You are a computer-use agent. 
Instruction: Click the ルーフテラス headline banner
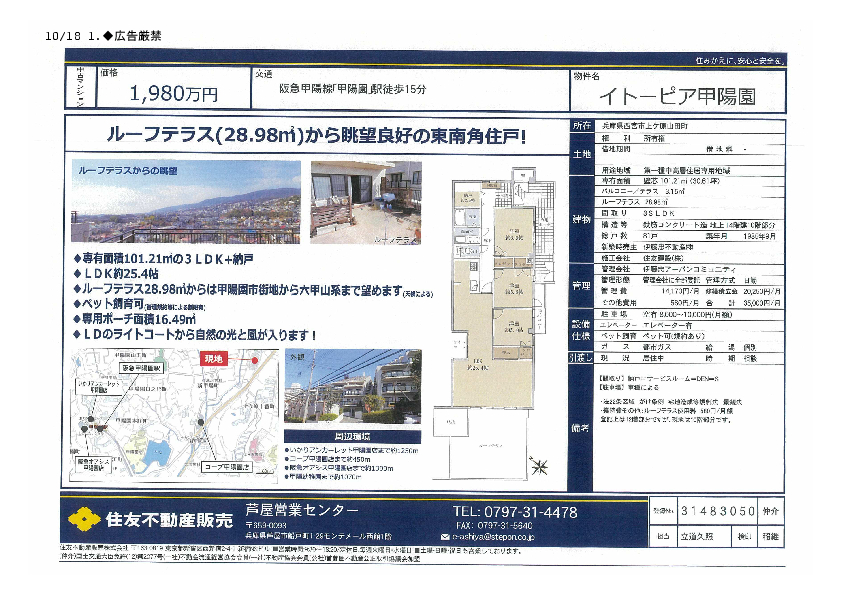pos(316,135)
